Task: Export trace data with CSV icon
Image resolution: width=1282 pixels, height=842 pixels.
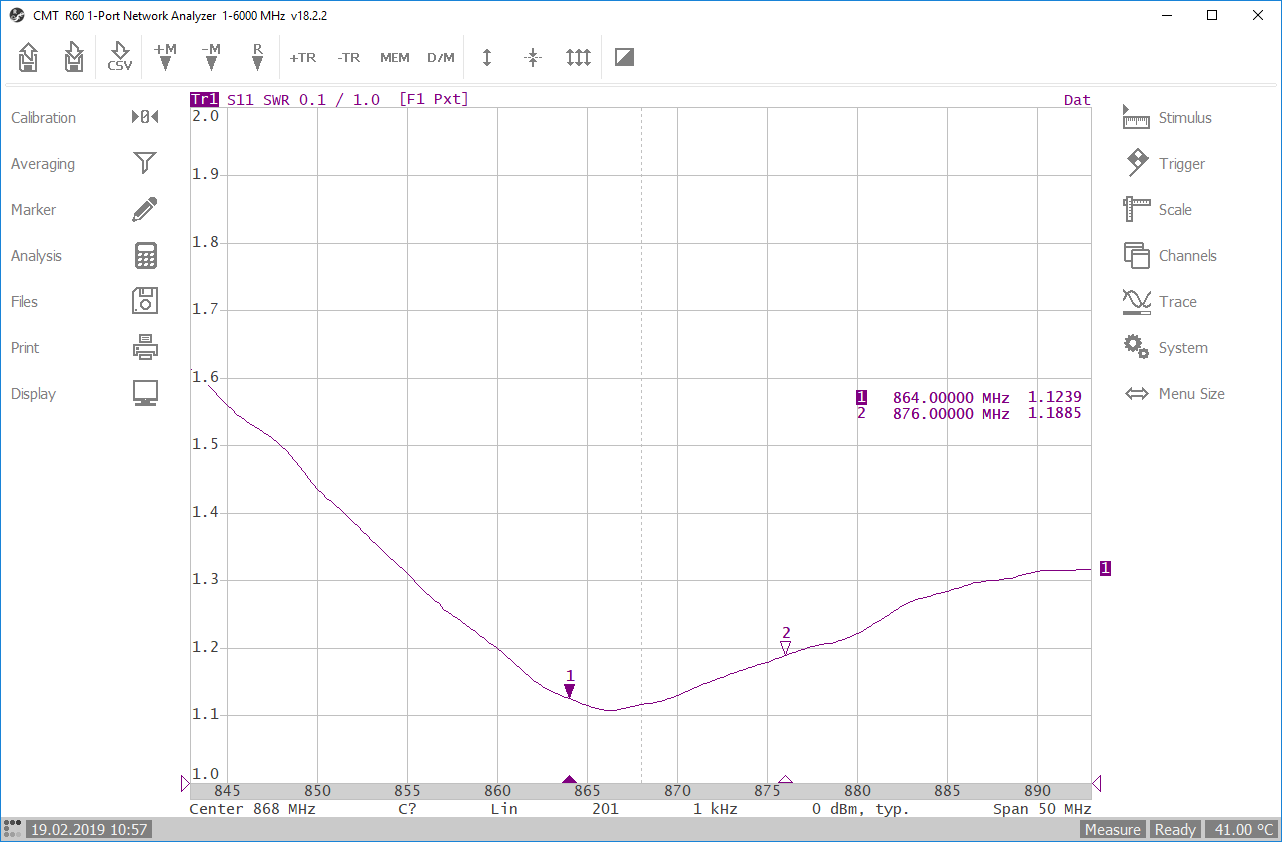Action: pos(120,57)
